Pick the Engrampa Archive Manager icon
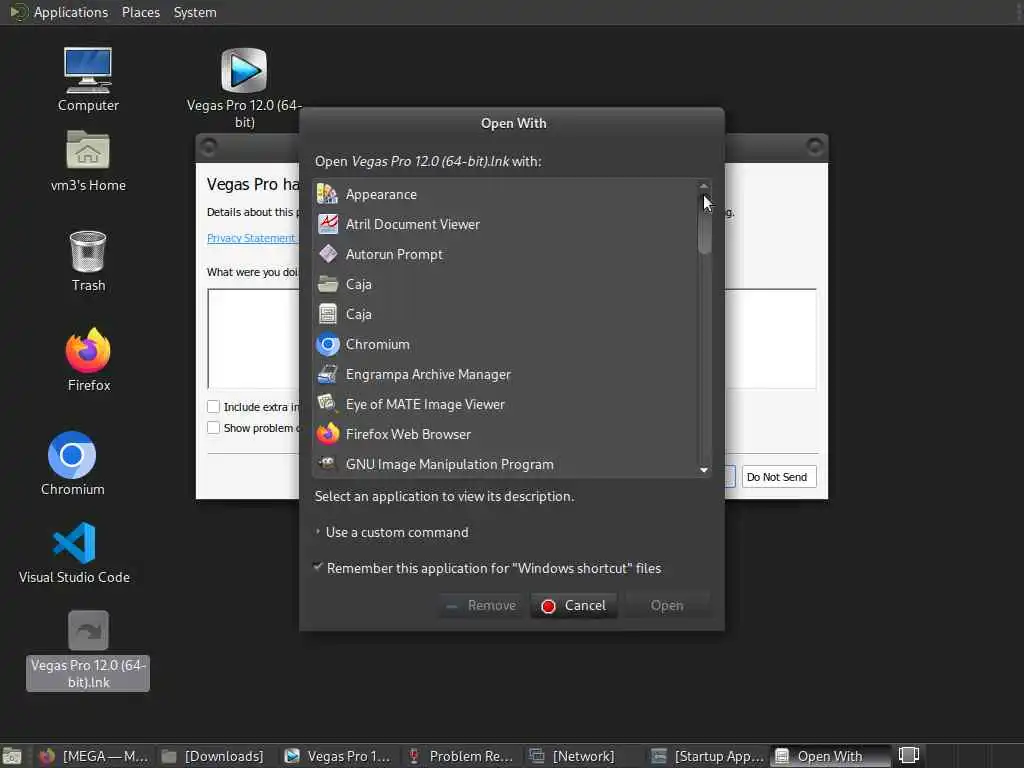1024x768 pixels. pyautogui.click(x=327, y=374)
